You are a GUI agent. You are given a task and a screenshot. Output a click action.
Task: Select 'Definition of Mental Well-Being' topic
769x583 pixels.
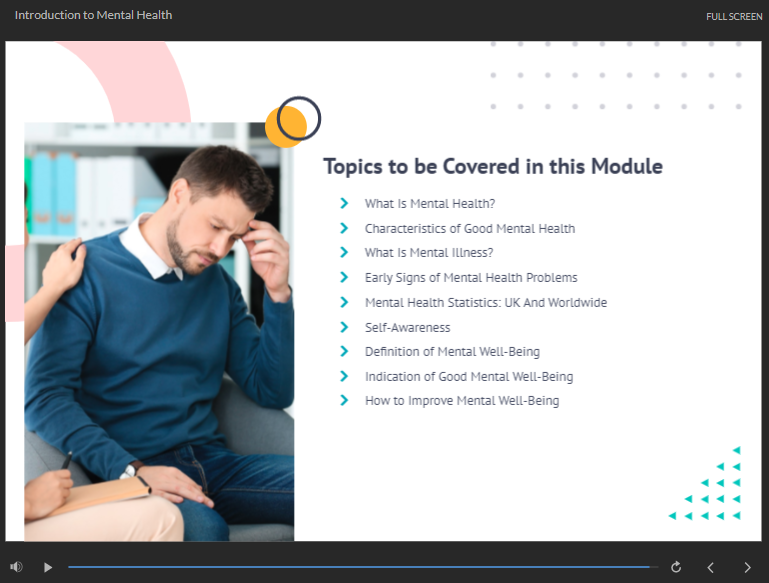click(x=452, y=352)
